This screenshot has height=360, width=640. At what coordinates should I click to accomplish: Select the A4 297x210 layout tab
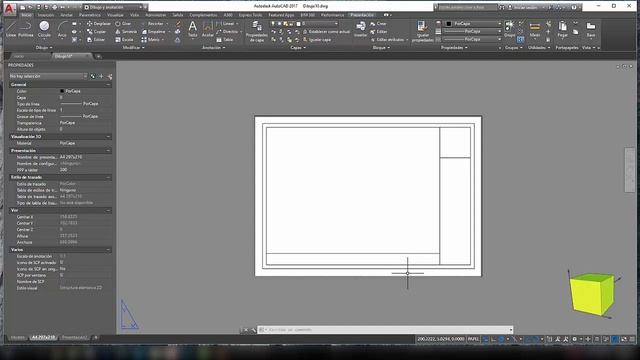pyautogui.click(x=43, y=338)
